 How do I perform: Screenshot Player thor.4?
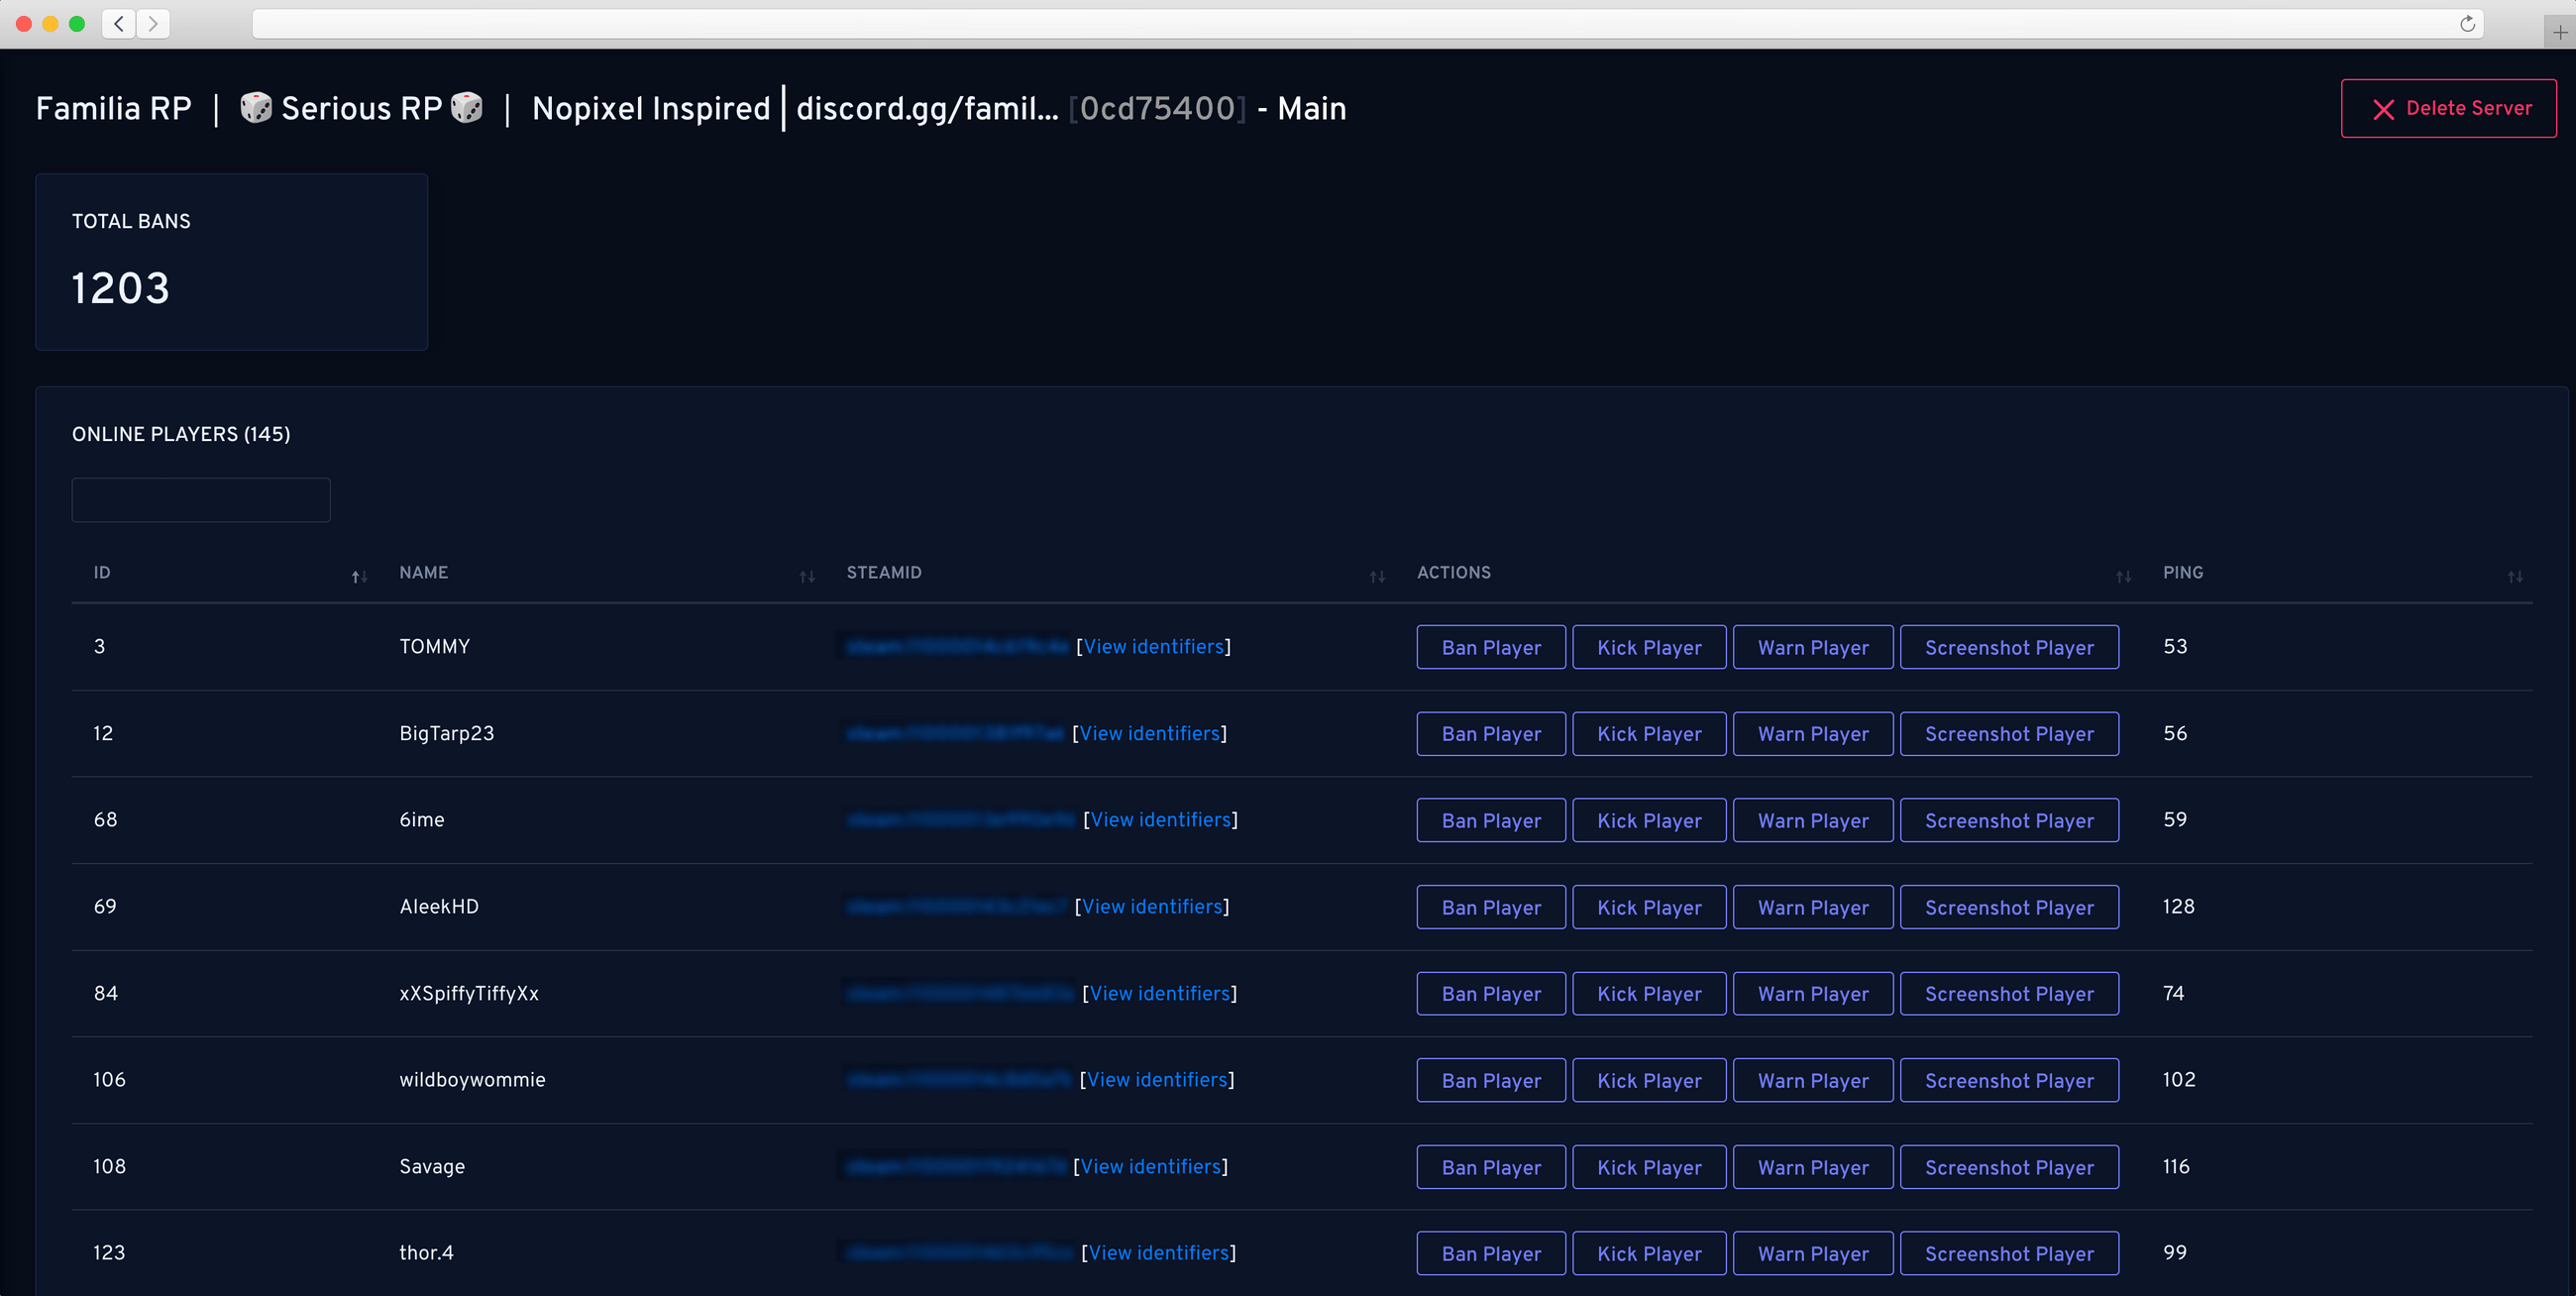tap(2008, 1254)
